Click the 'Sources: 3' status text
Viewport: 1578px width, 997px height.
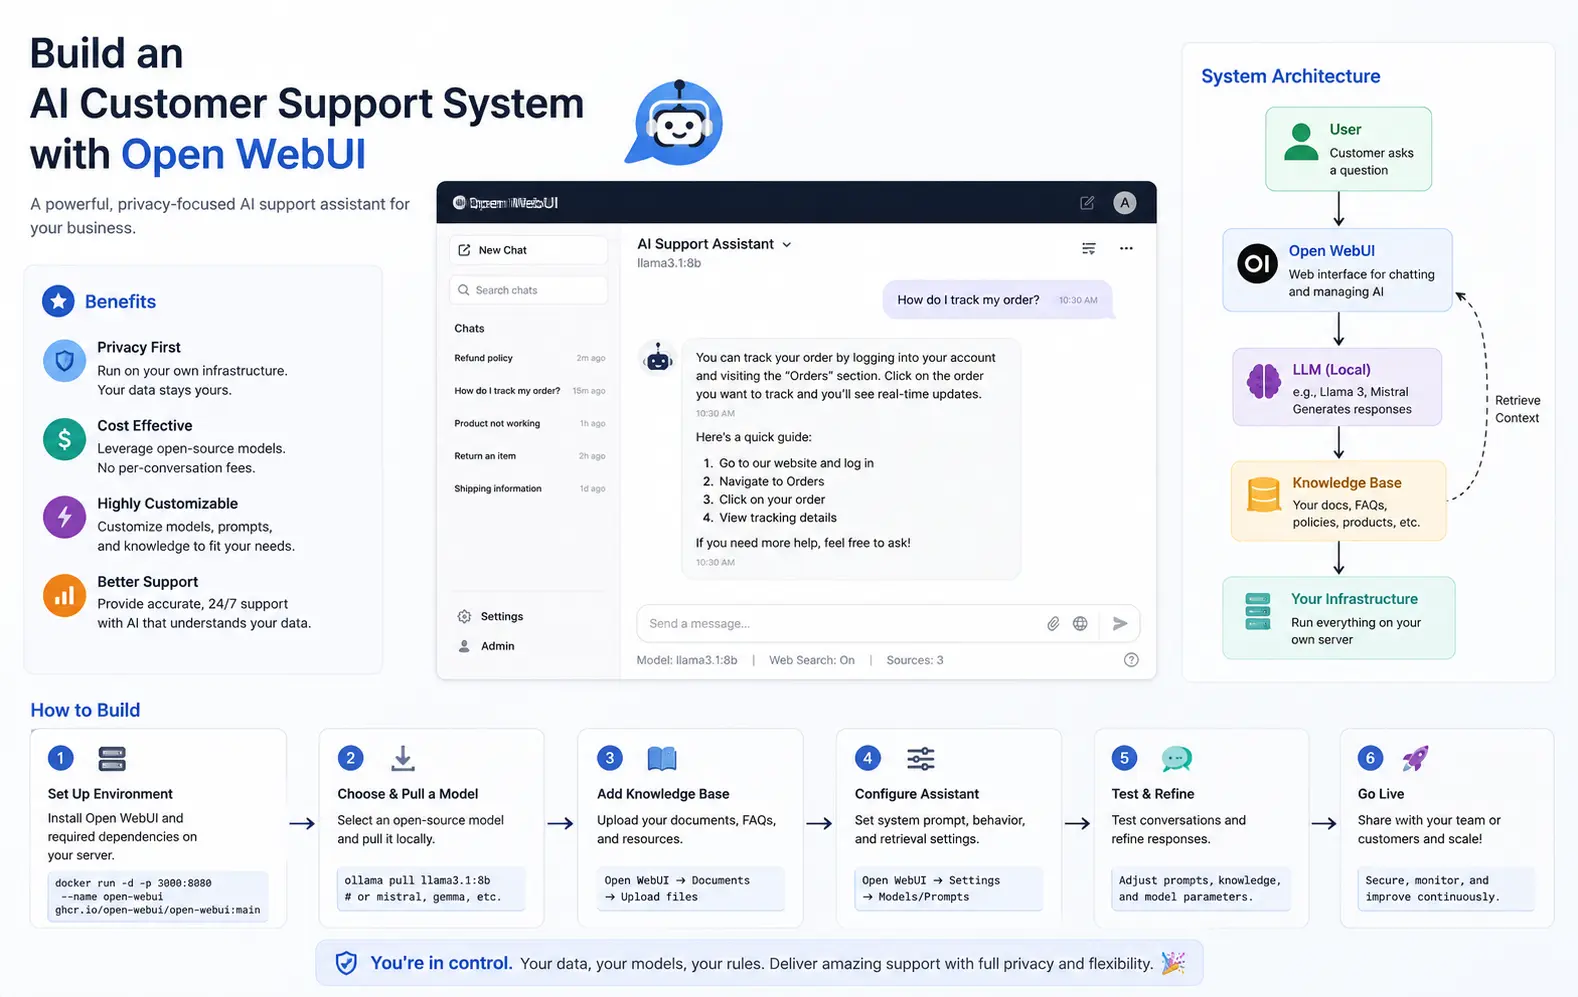(x=915, y=660)
